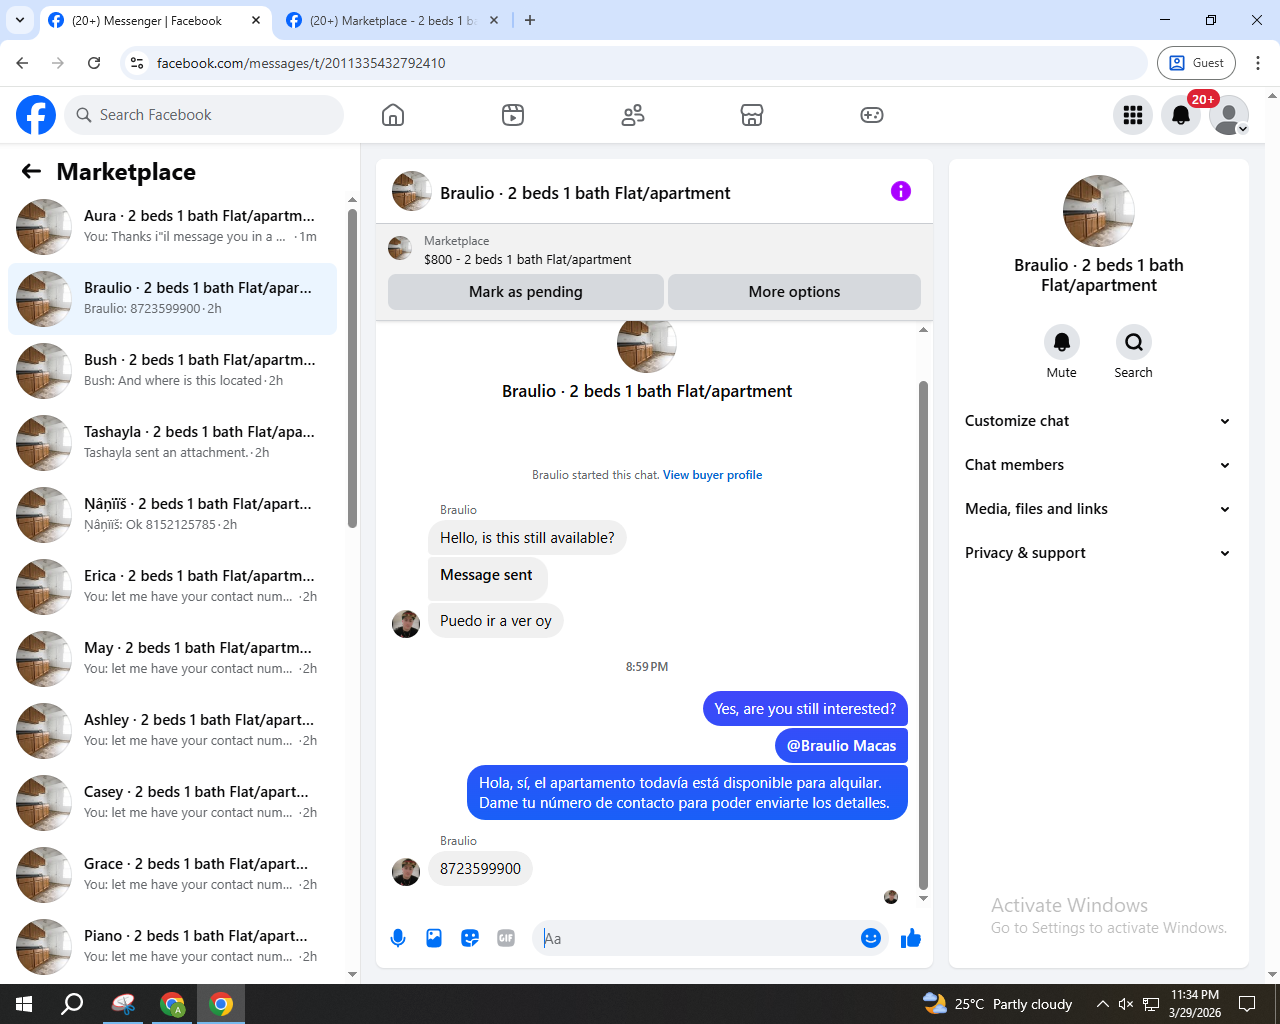This screenshot has width=1280, height=1024.
Task: Open the Gaming controller icon
Action: coord(872,115)
